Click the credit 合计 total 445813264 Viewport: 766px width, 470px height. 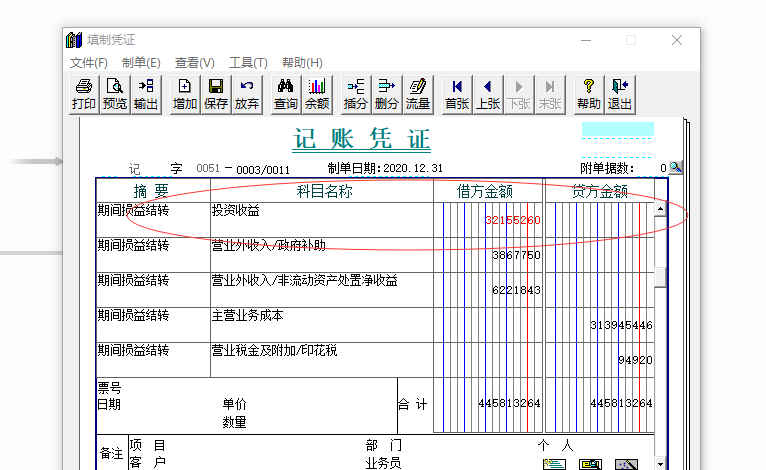621,404
